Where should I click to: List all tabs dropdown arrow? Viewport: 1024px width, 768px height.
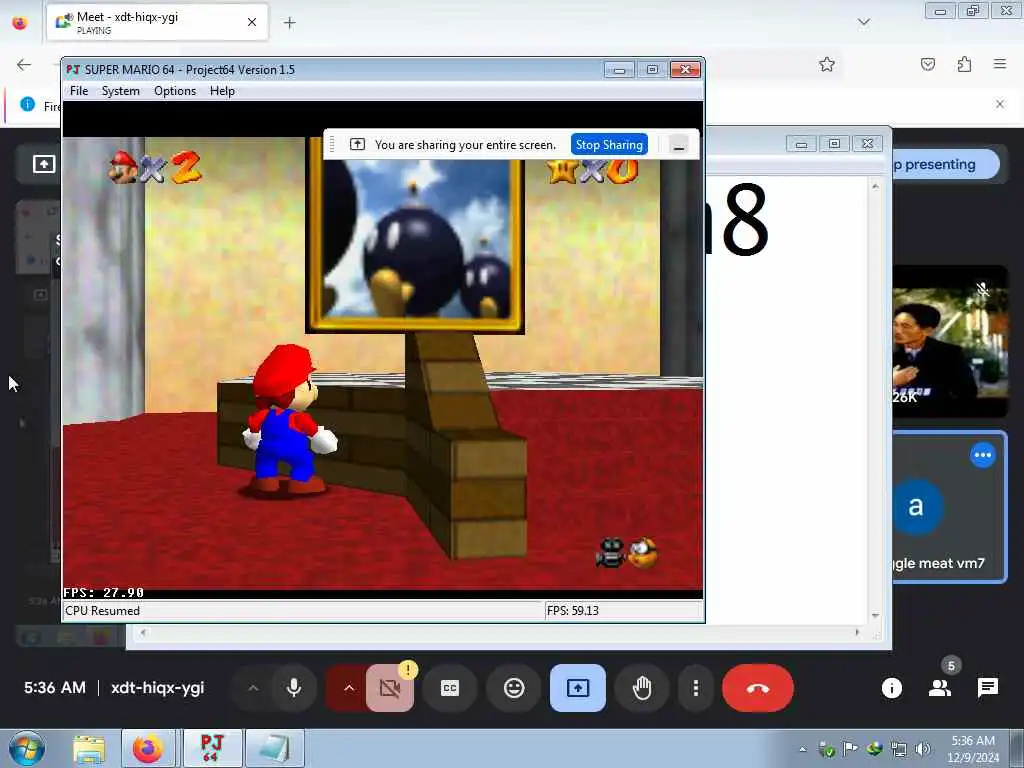pyautogui.click(x=863, y=23)
